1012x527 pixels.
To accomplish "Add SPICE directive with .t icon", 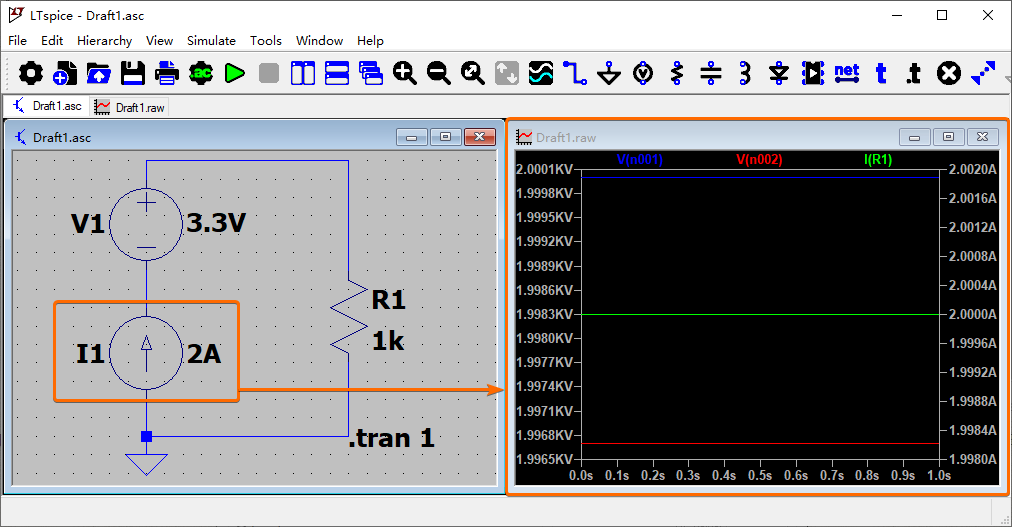I will 913,74.
